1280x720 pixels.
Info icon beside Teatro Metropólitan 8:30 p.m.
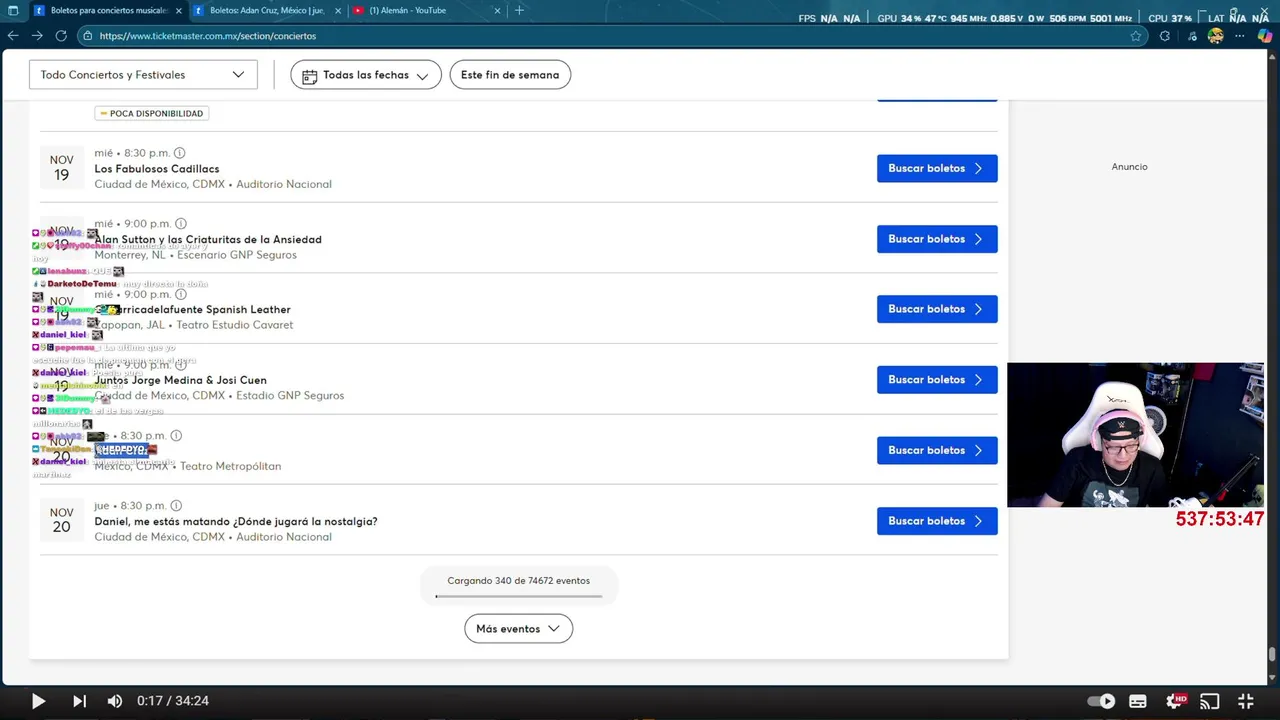[176, 436]
